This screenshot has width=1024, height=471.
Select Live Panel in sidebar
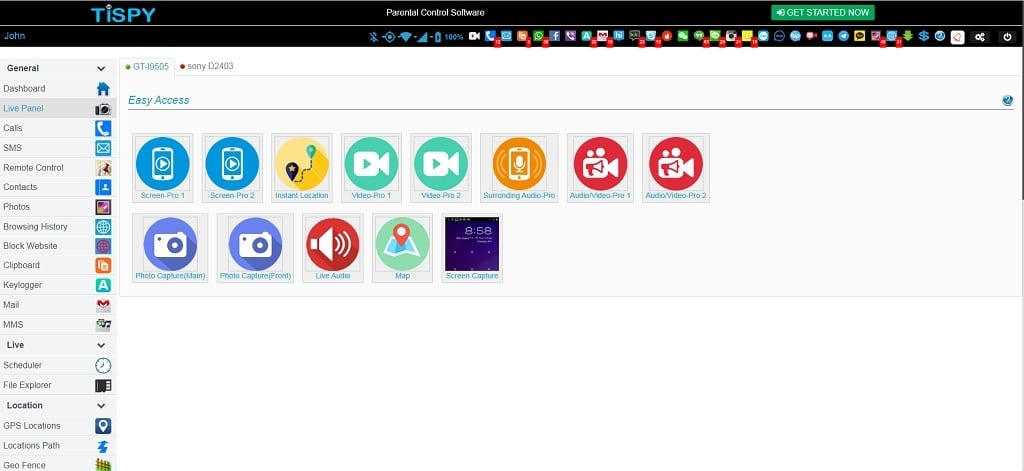coord(58,108)
